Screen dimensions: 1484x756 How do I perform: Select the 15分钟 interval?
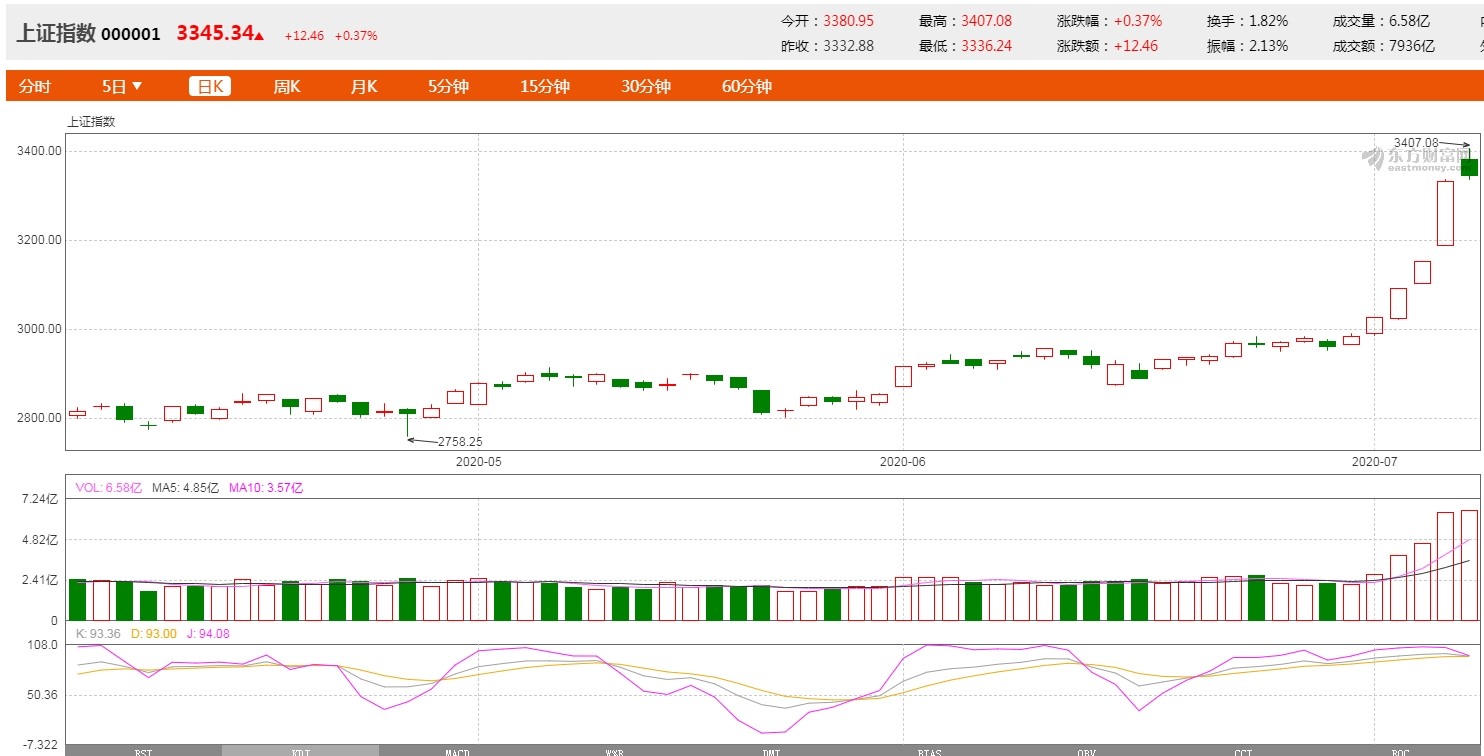click(545, 86)
